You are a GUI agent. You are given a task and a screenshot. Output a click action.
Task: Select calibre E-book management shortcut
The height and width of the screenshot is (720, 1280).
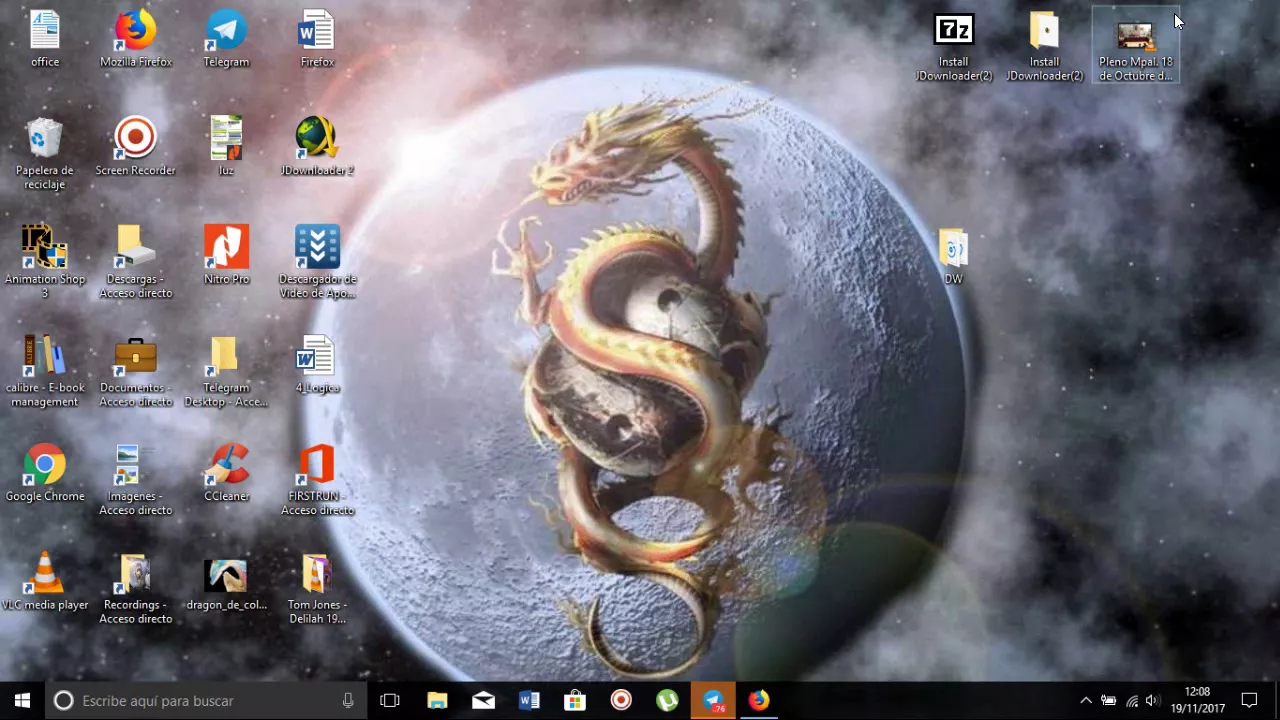click(x=45, y=371)
